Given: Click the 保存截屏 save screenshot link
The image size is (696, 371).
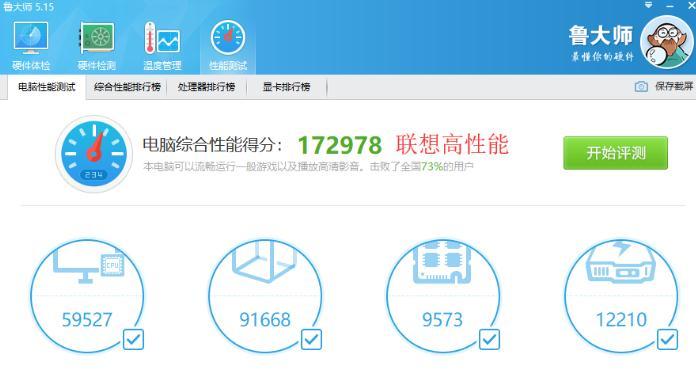Looking at the screenshot, I should point(674,87).
